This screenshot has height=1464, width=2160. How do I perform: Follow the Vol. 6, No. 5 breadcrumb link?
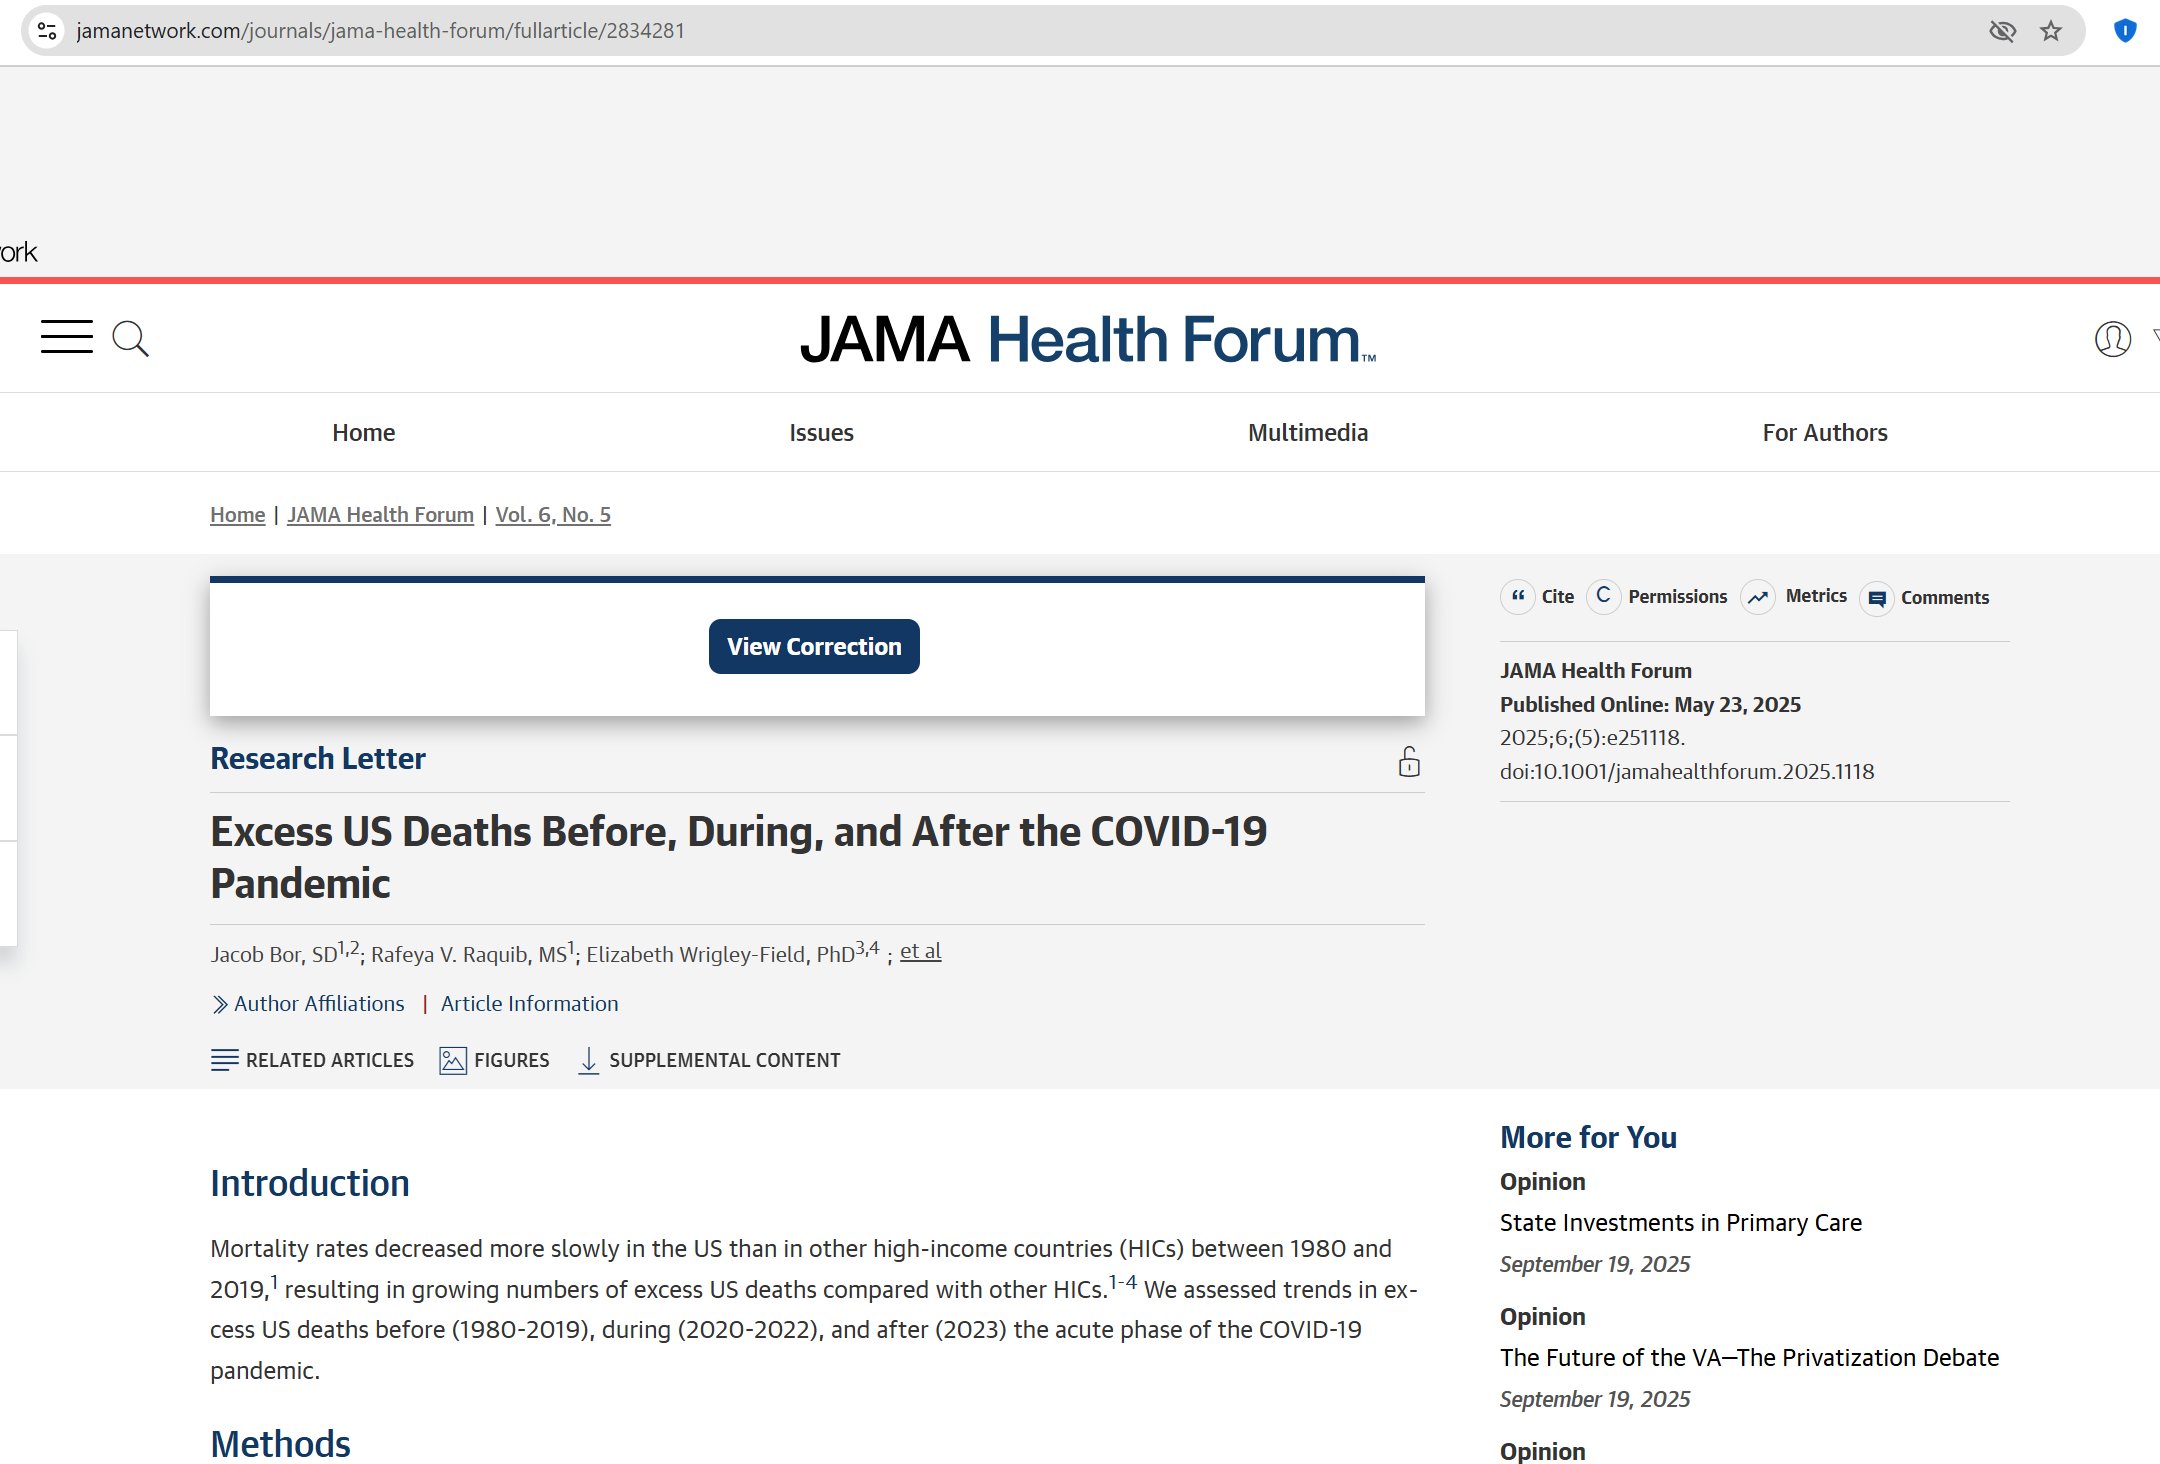pyautogui.click(x=553, y=515)
